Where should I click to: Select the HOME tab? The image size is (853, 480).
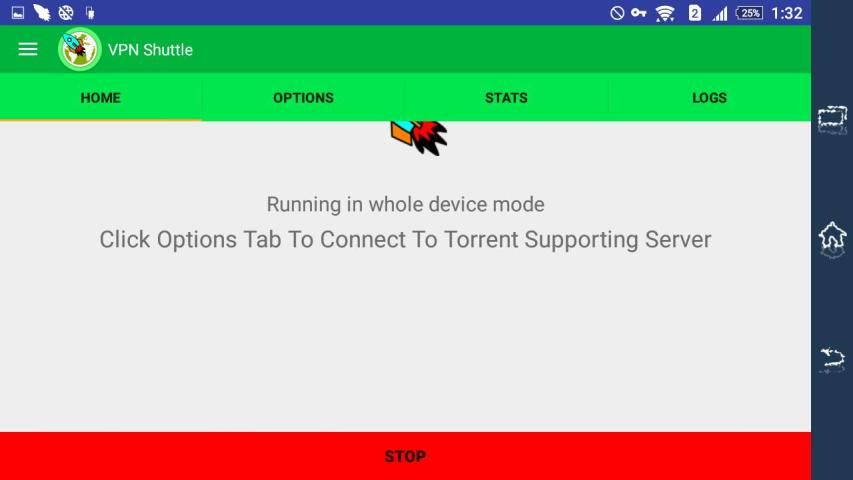(x=101, y=97)
